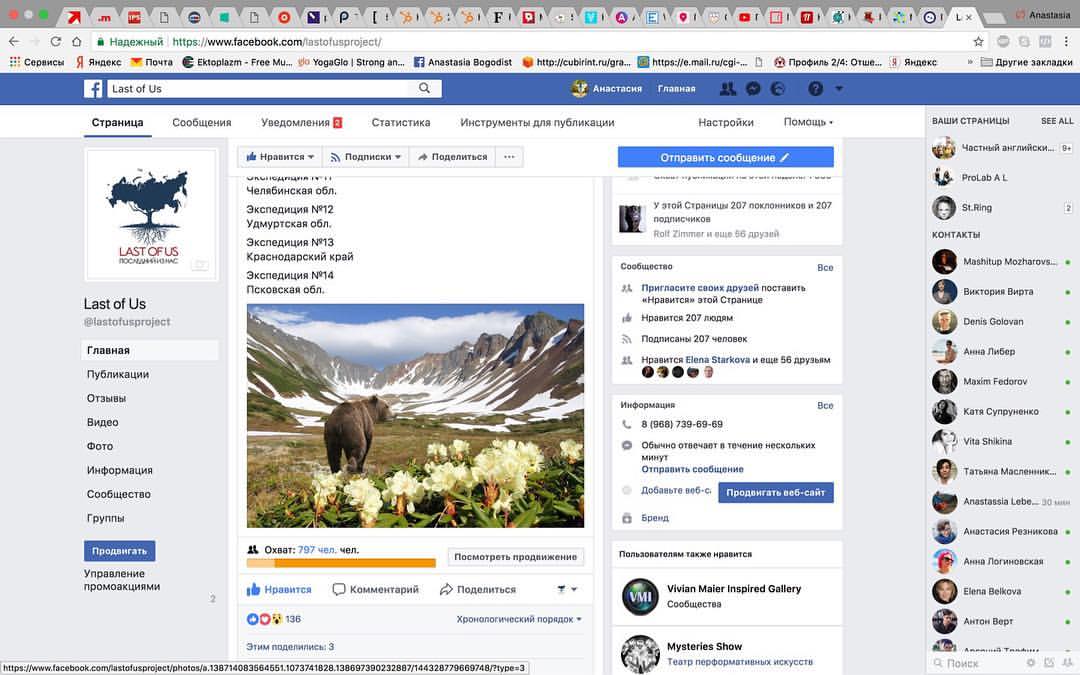The height and width of the screenshot is (675, 1080).
Task: Open the Нравится dropdown on the page header
Action: pyautogui.click(x=280, y=157)
